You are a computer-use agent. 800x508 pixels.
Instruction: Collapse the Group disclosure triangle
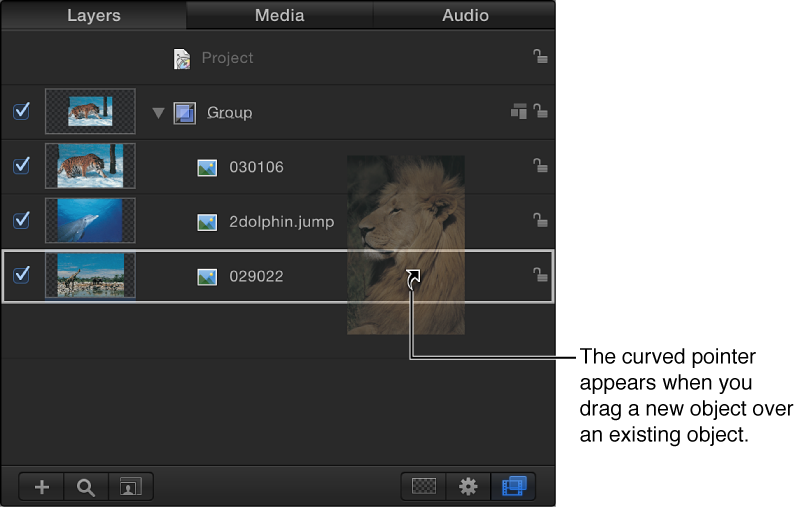(x=158, y=113)
